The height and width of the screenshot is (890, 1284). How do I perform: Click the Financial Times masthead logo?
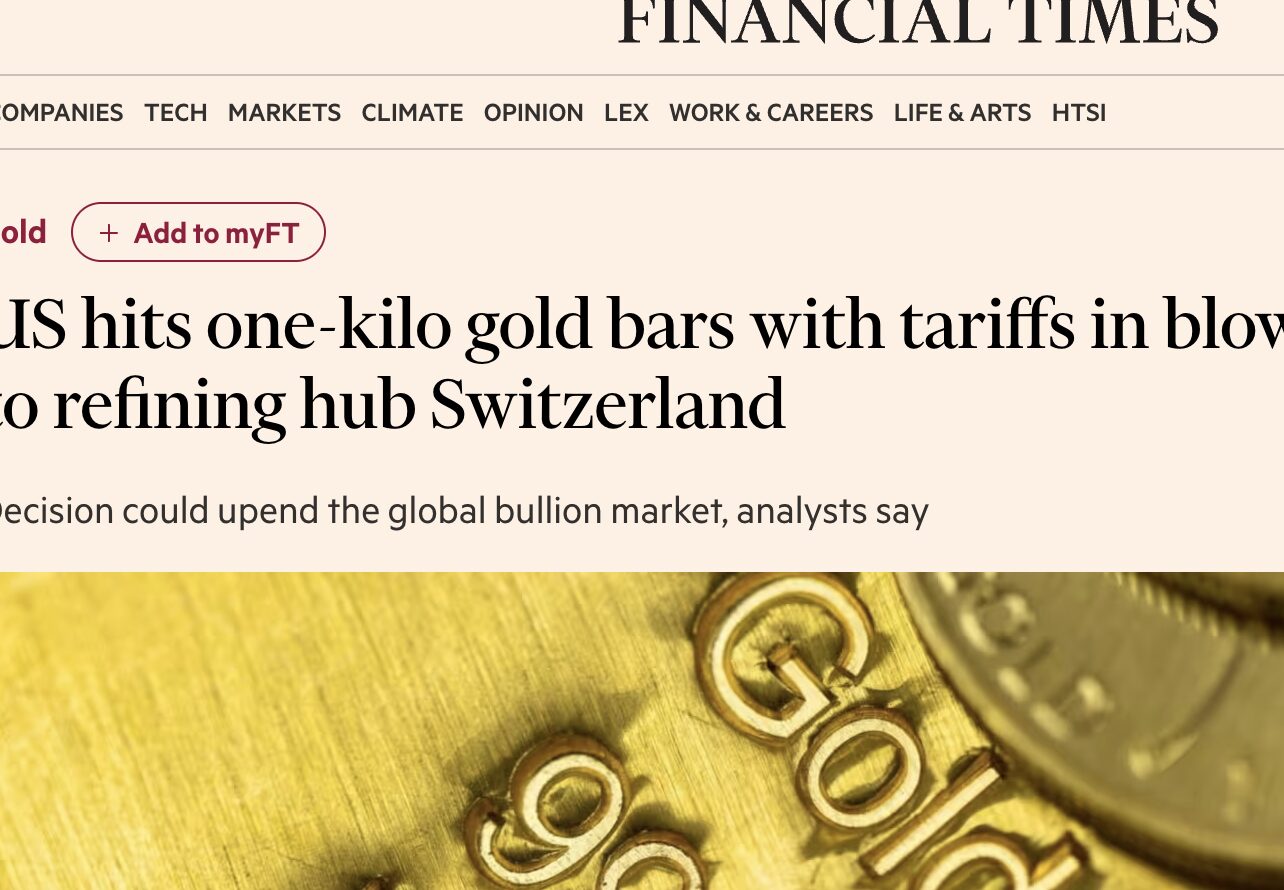918,22
